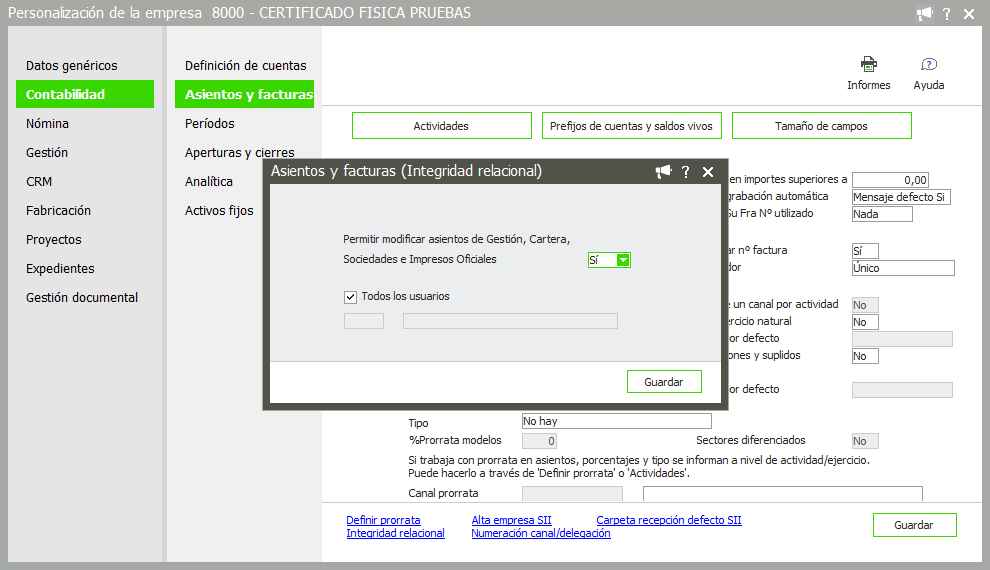Click the Definir prorrata link
The height and width of the screenshot is (570, 990).
pyautogui.click(x=383, y=520)
